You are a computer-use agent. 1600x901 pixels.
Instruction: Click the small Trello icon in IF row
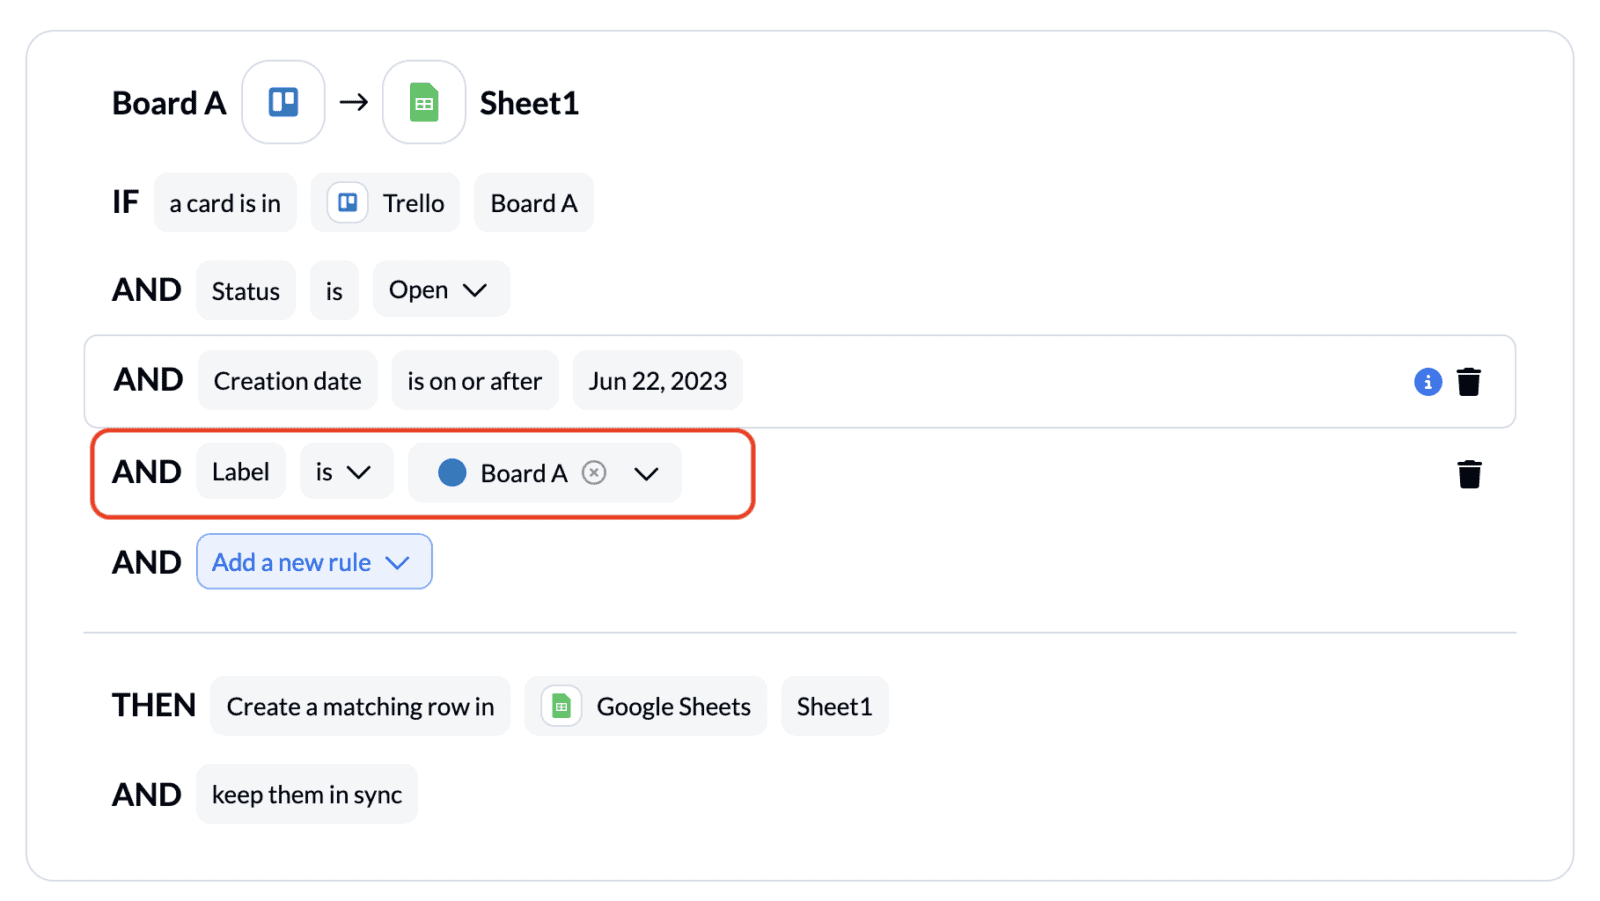(x=347, y=203)
